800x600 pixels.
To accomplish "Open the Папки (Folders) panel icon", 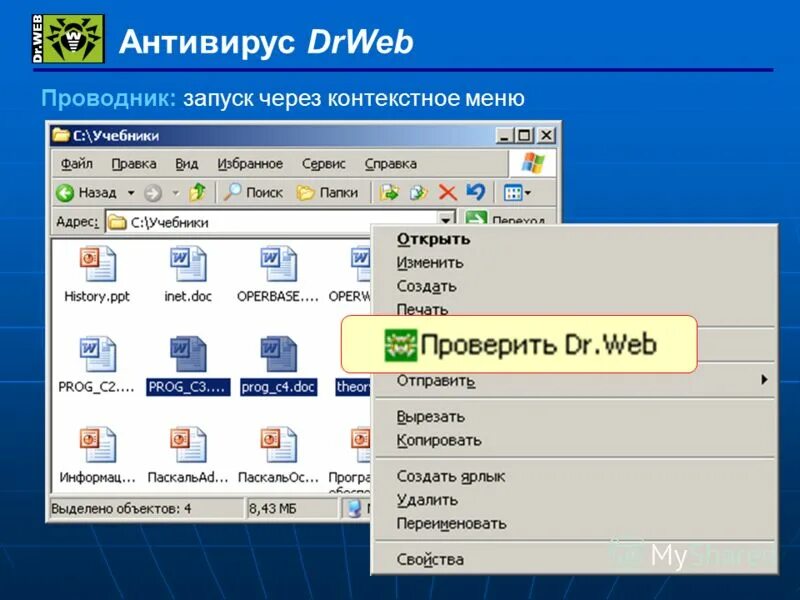I will 305,190.
